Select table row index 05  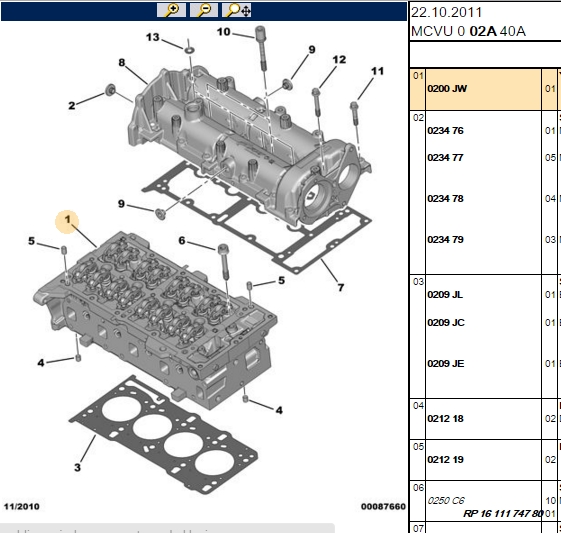pos(418,446)
